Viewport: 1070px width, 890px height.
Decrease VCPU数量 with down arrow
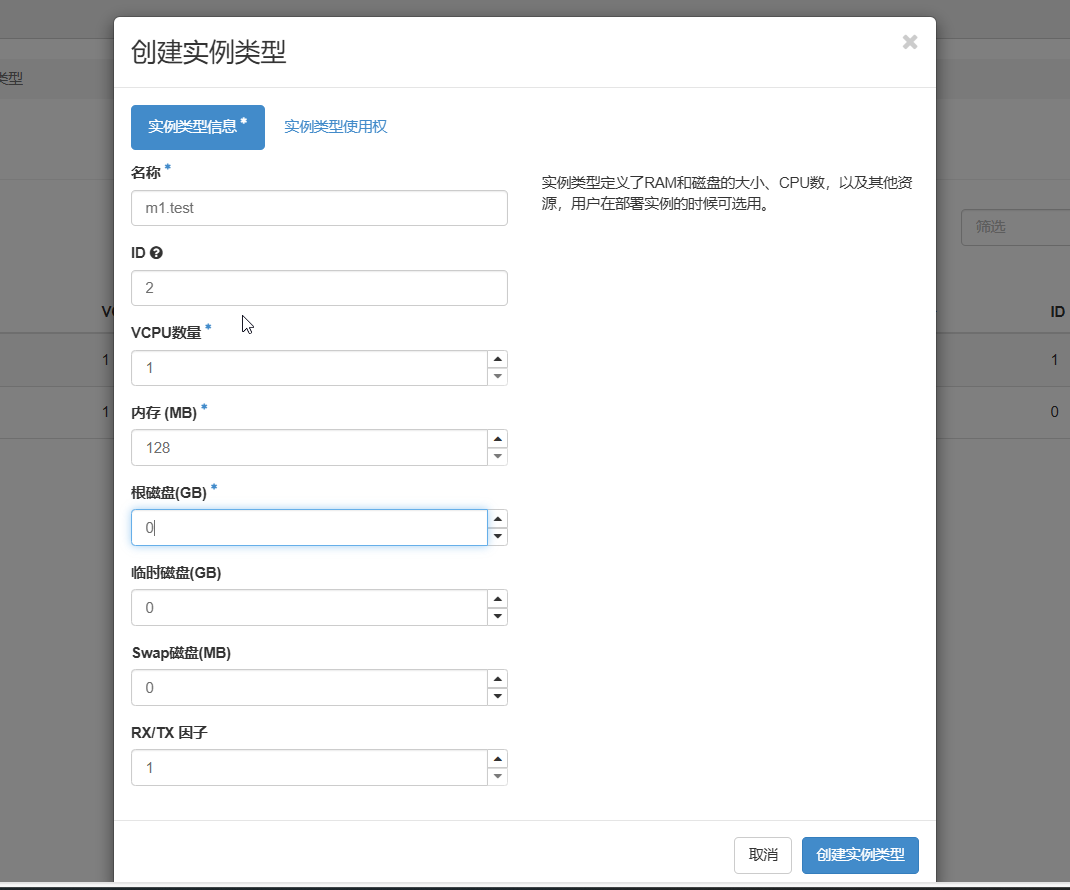tap(497, 377)
